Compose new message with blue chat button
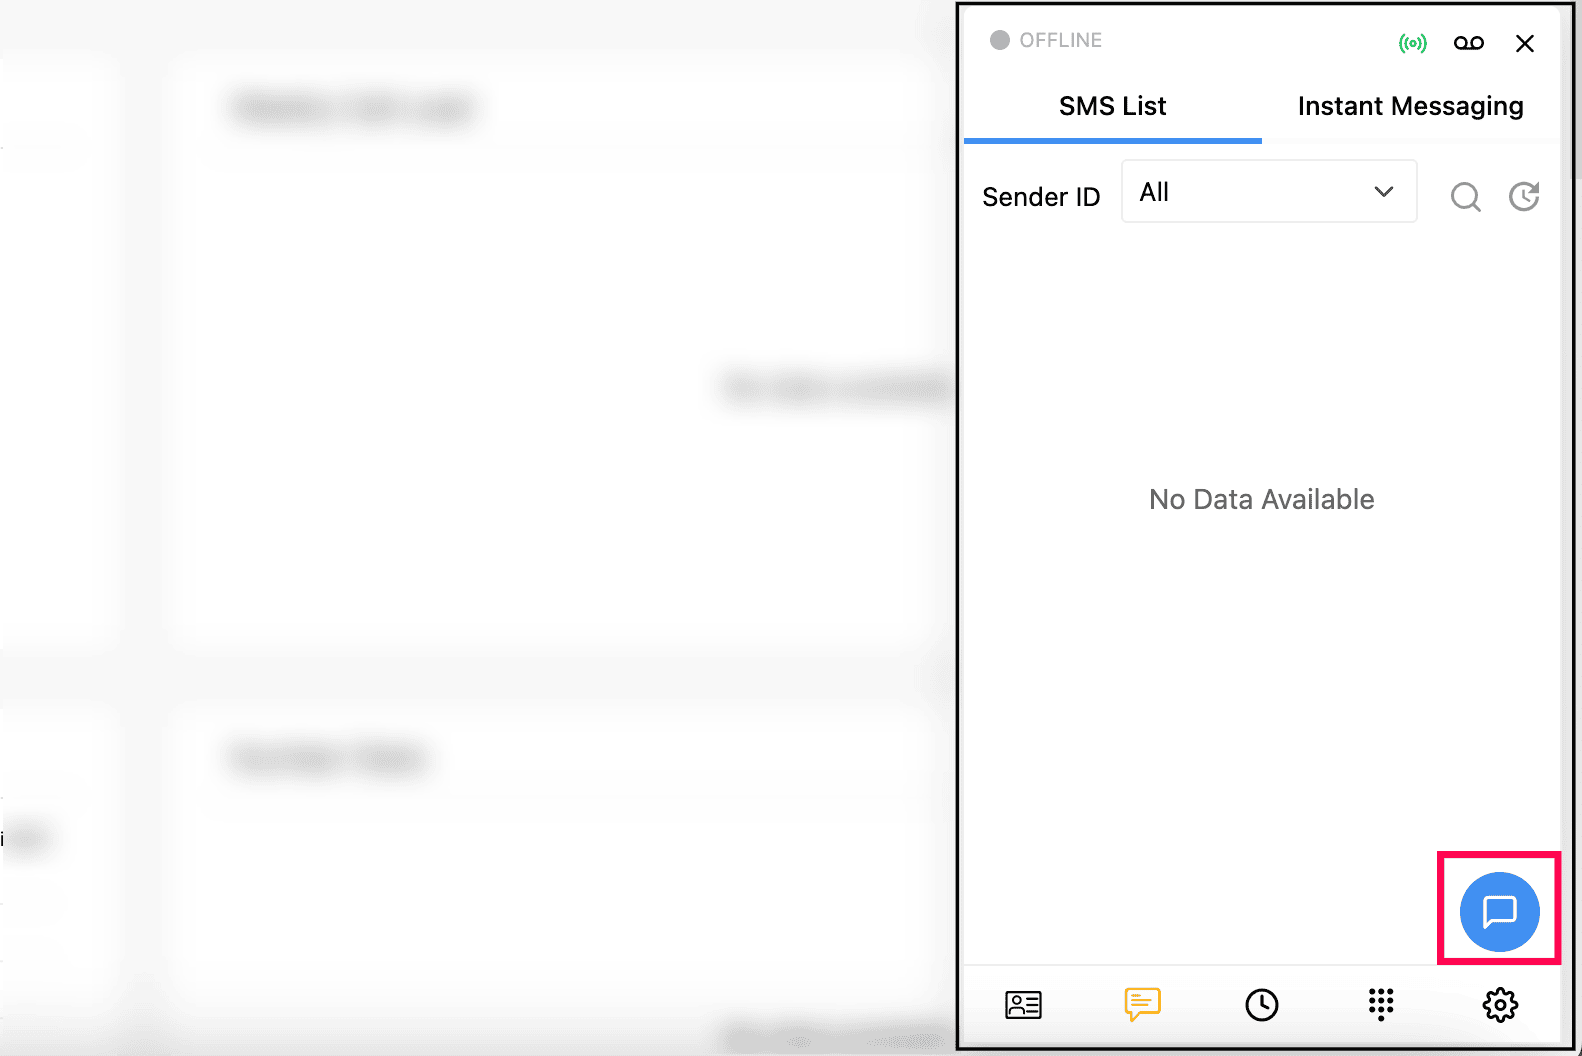The width and height of the screenshot is (1582, 1056). [x=1499, y=911]
